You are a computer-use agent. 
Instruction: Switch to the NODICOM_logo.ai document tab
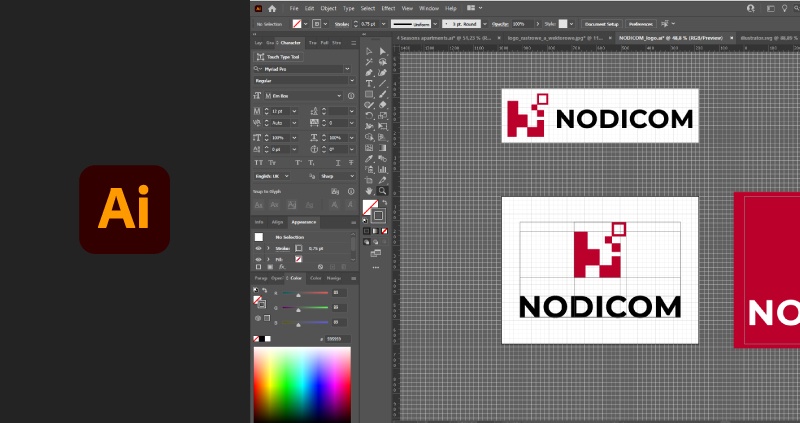[672, 38]
